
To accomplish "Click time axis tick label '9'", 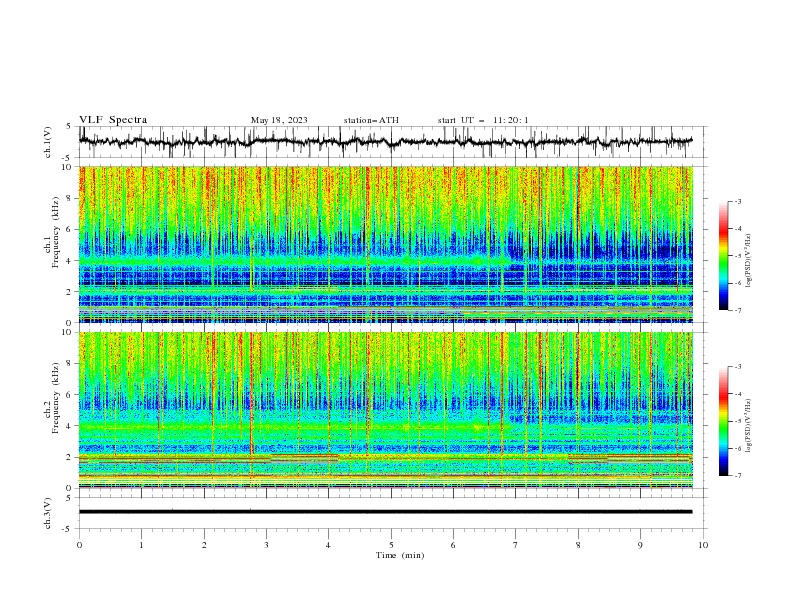I will [640, 545].
